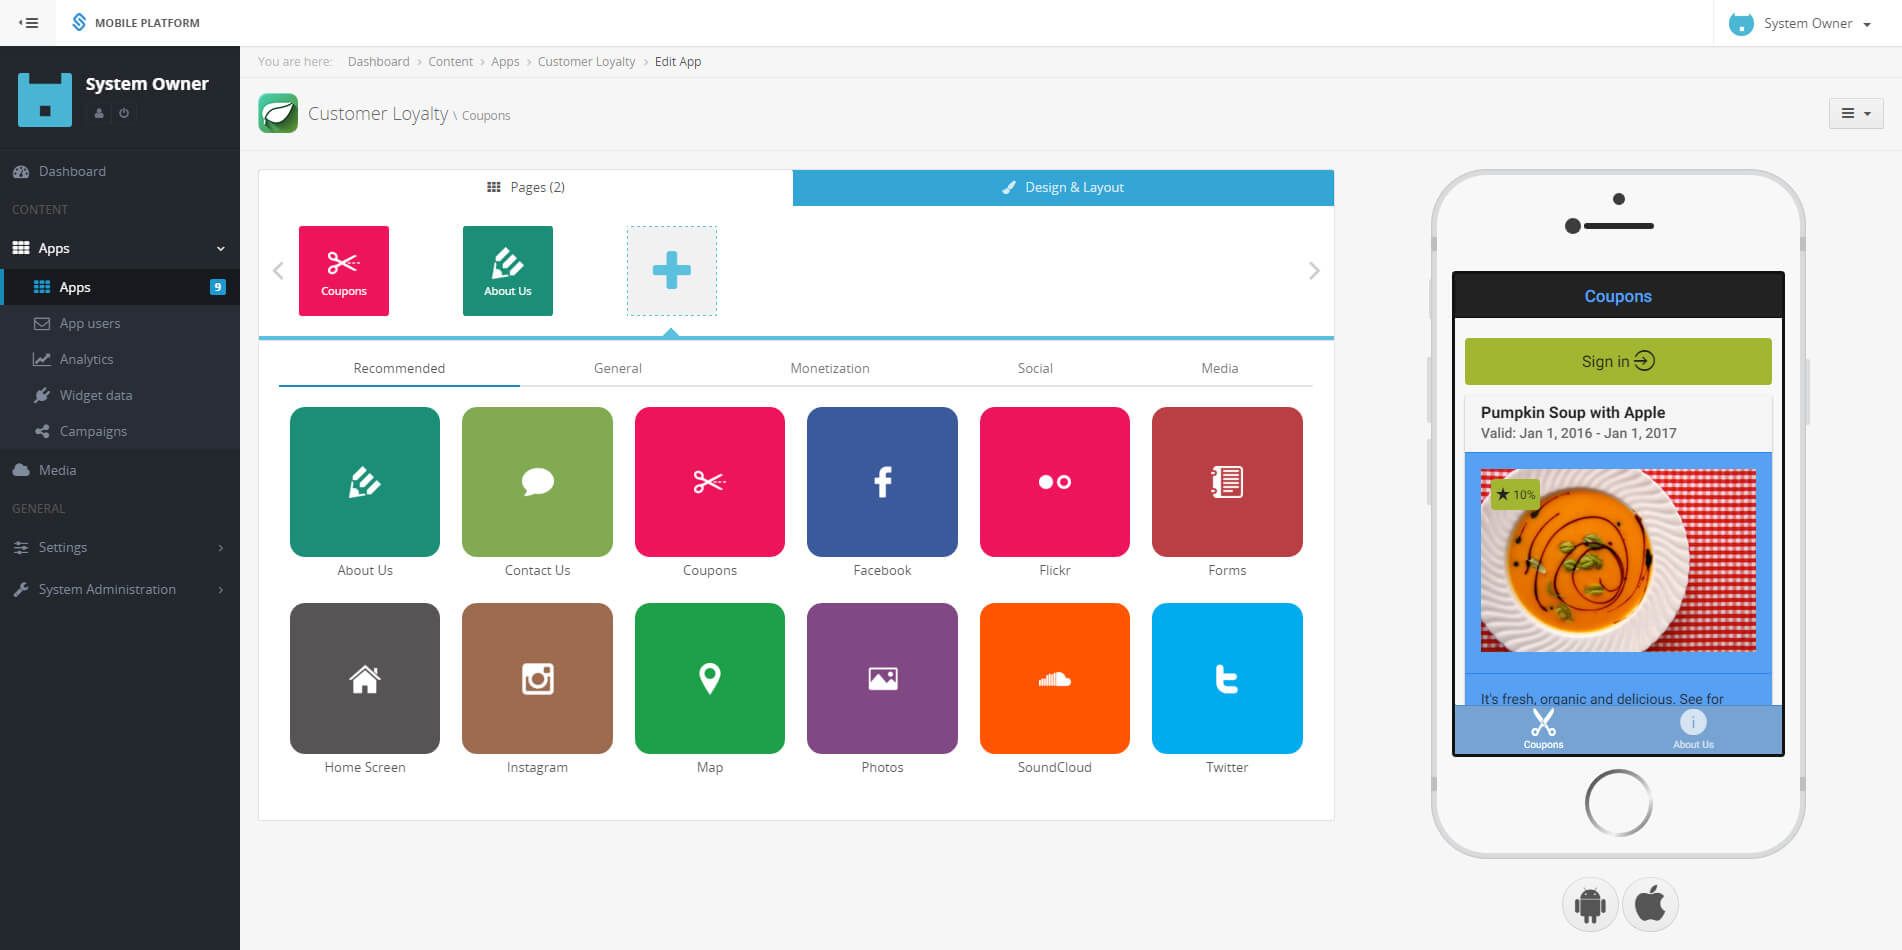Open Analytics in the sidebar

click(86, 359)
